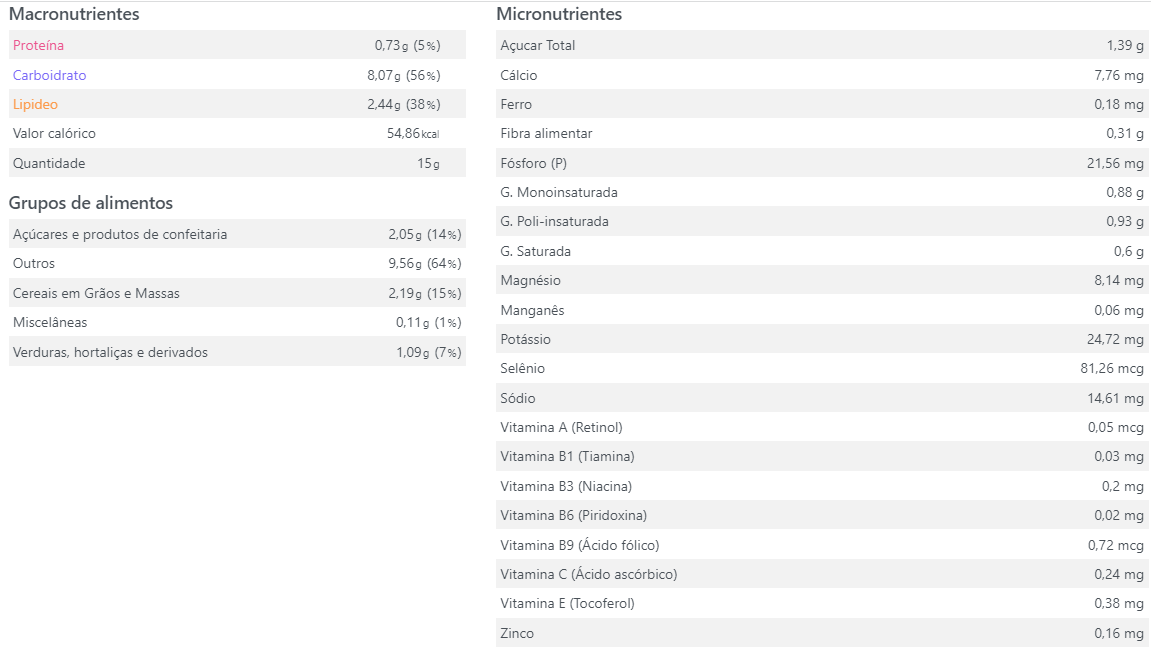The height and width of the screenshot is (649, 1151).
Task: Click the Açucar Total micronutrient row
Action: [x=822, y=46]
